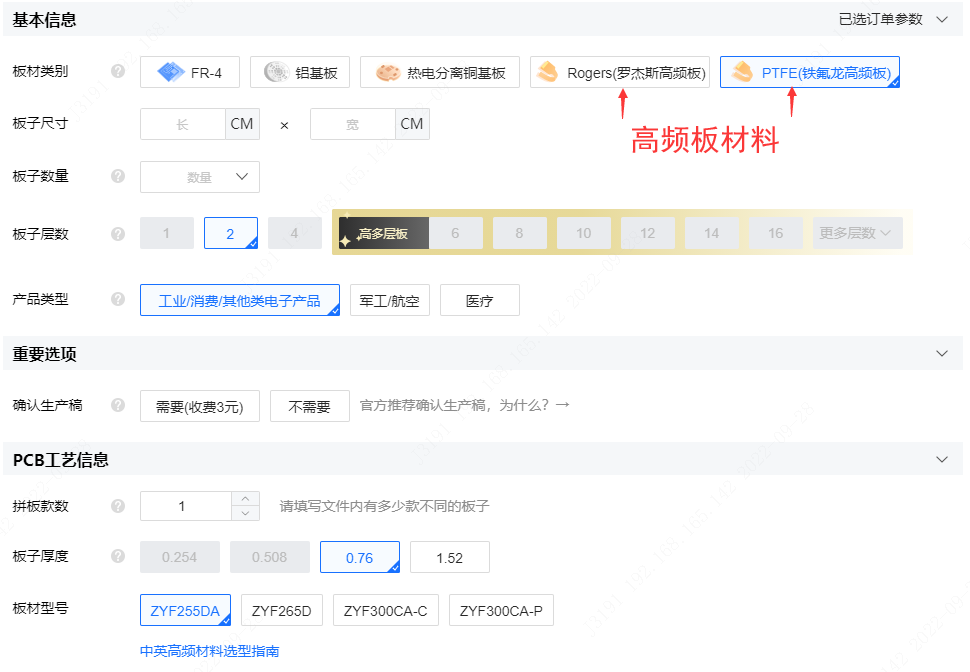This screenshot has height=672, width=970.
Task: Click the 板材型号 label
Action: pyautogui.click(x=40, y=608)
